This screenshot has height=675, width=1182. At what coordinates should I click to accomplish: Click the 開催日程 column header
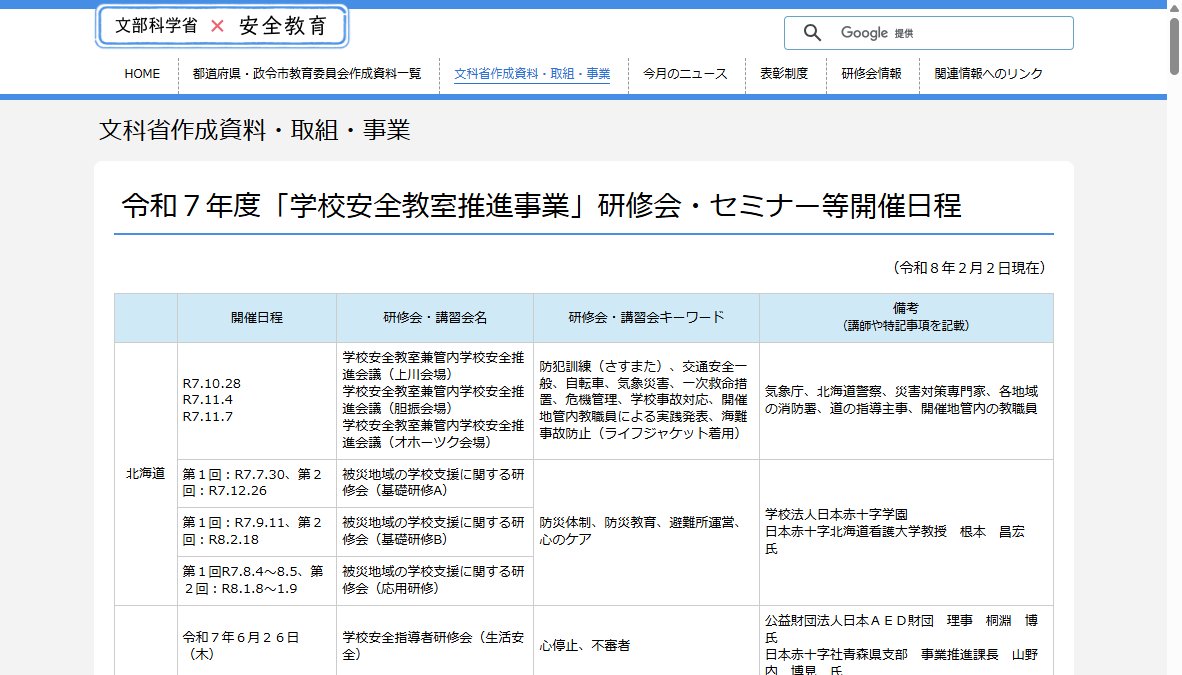pyautogui.click(x=257, y=318)
